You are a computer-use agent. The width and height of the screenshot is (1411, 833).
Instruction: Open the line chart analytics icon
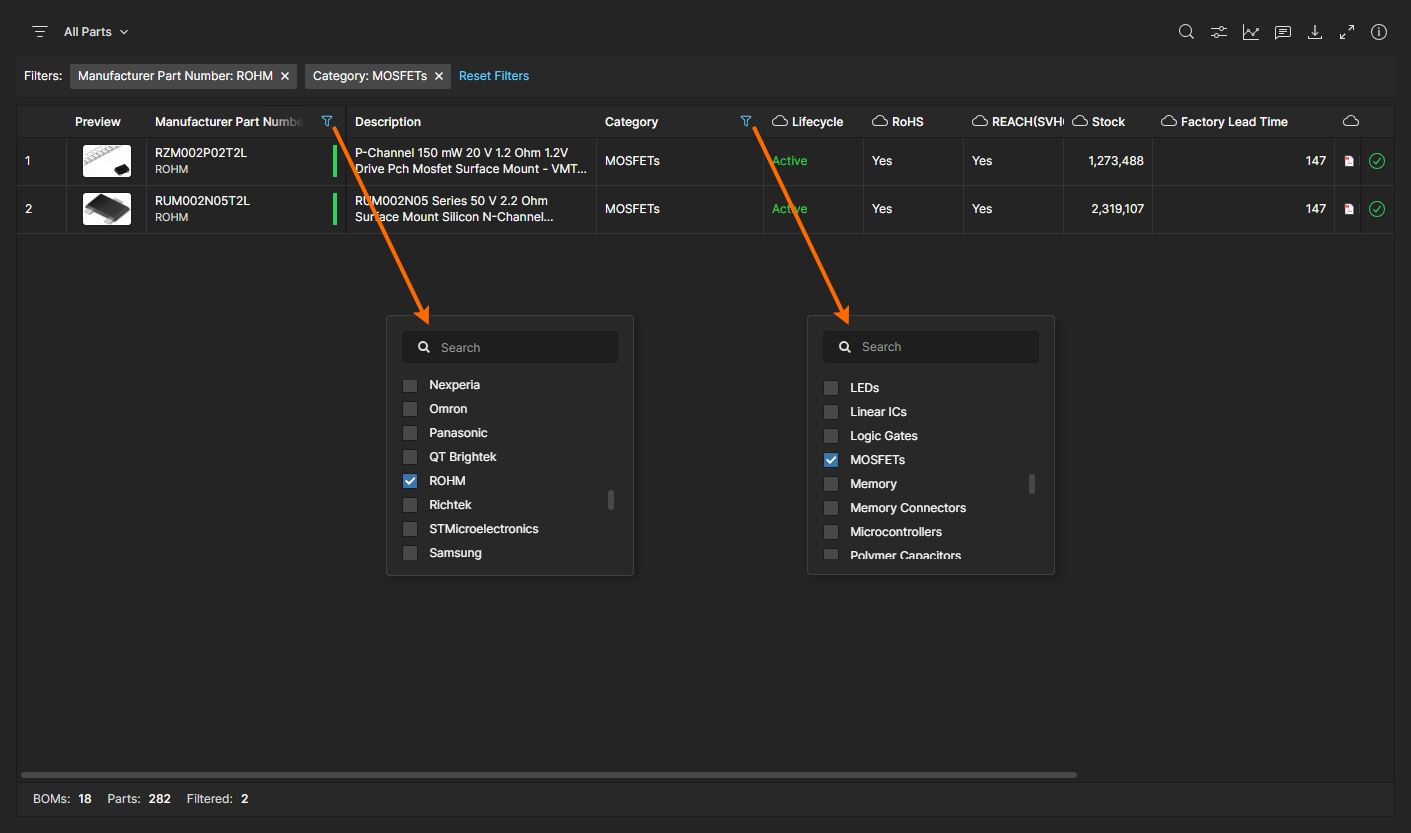1250,32
